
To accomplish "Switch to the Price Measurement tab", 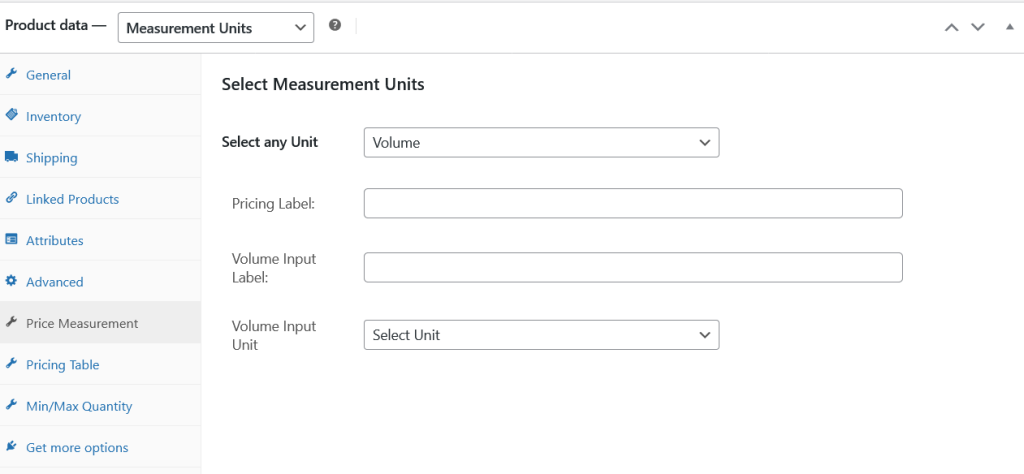I will [82, 323].
